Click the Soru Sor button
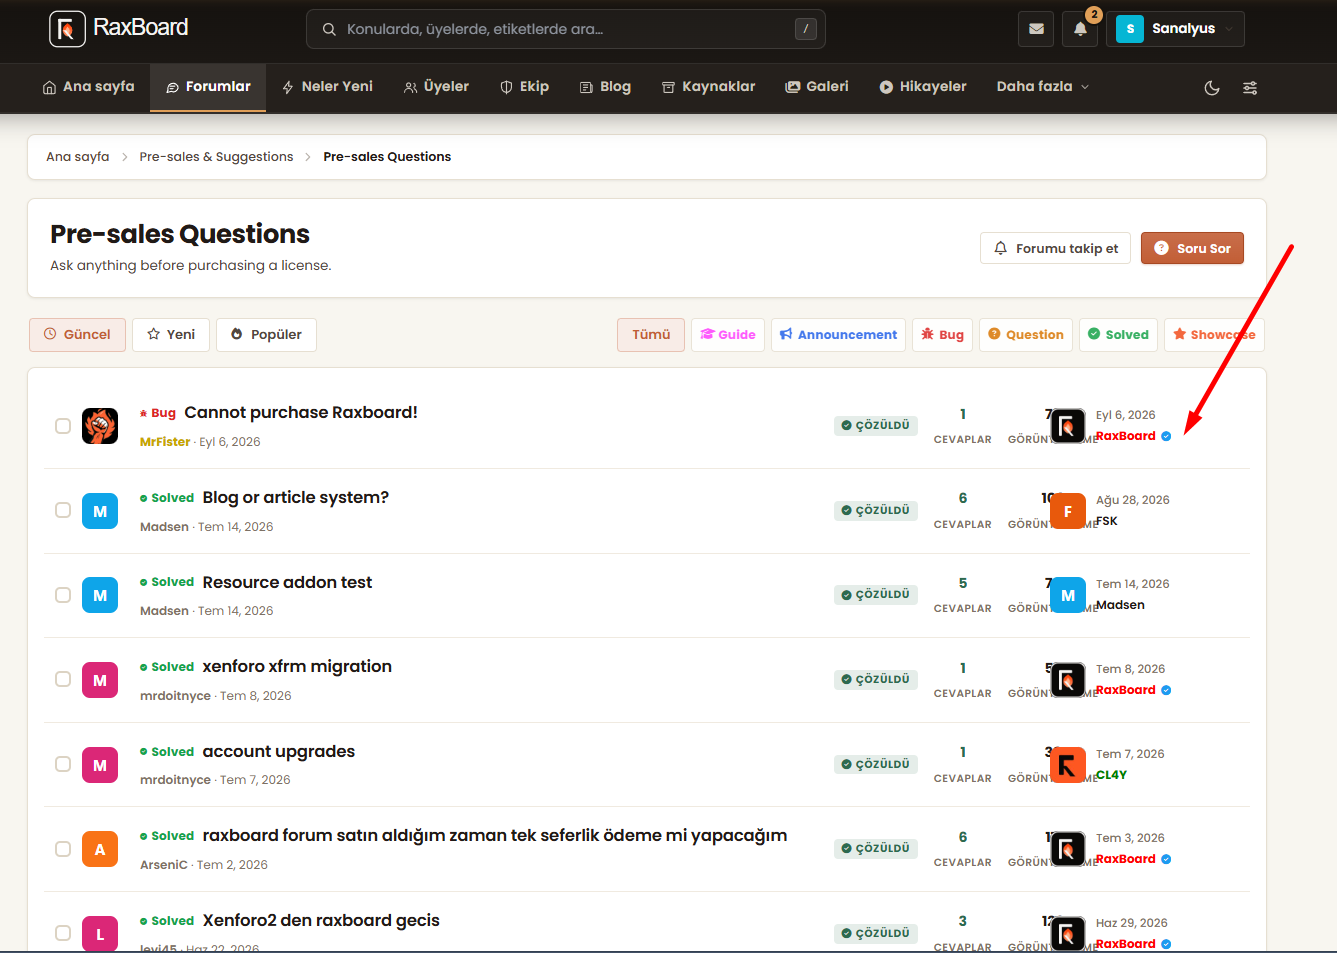This screenshot has width=1337, height=953. [1192, 248]
